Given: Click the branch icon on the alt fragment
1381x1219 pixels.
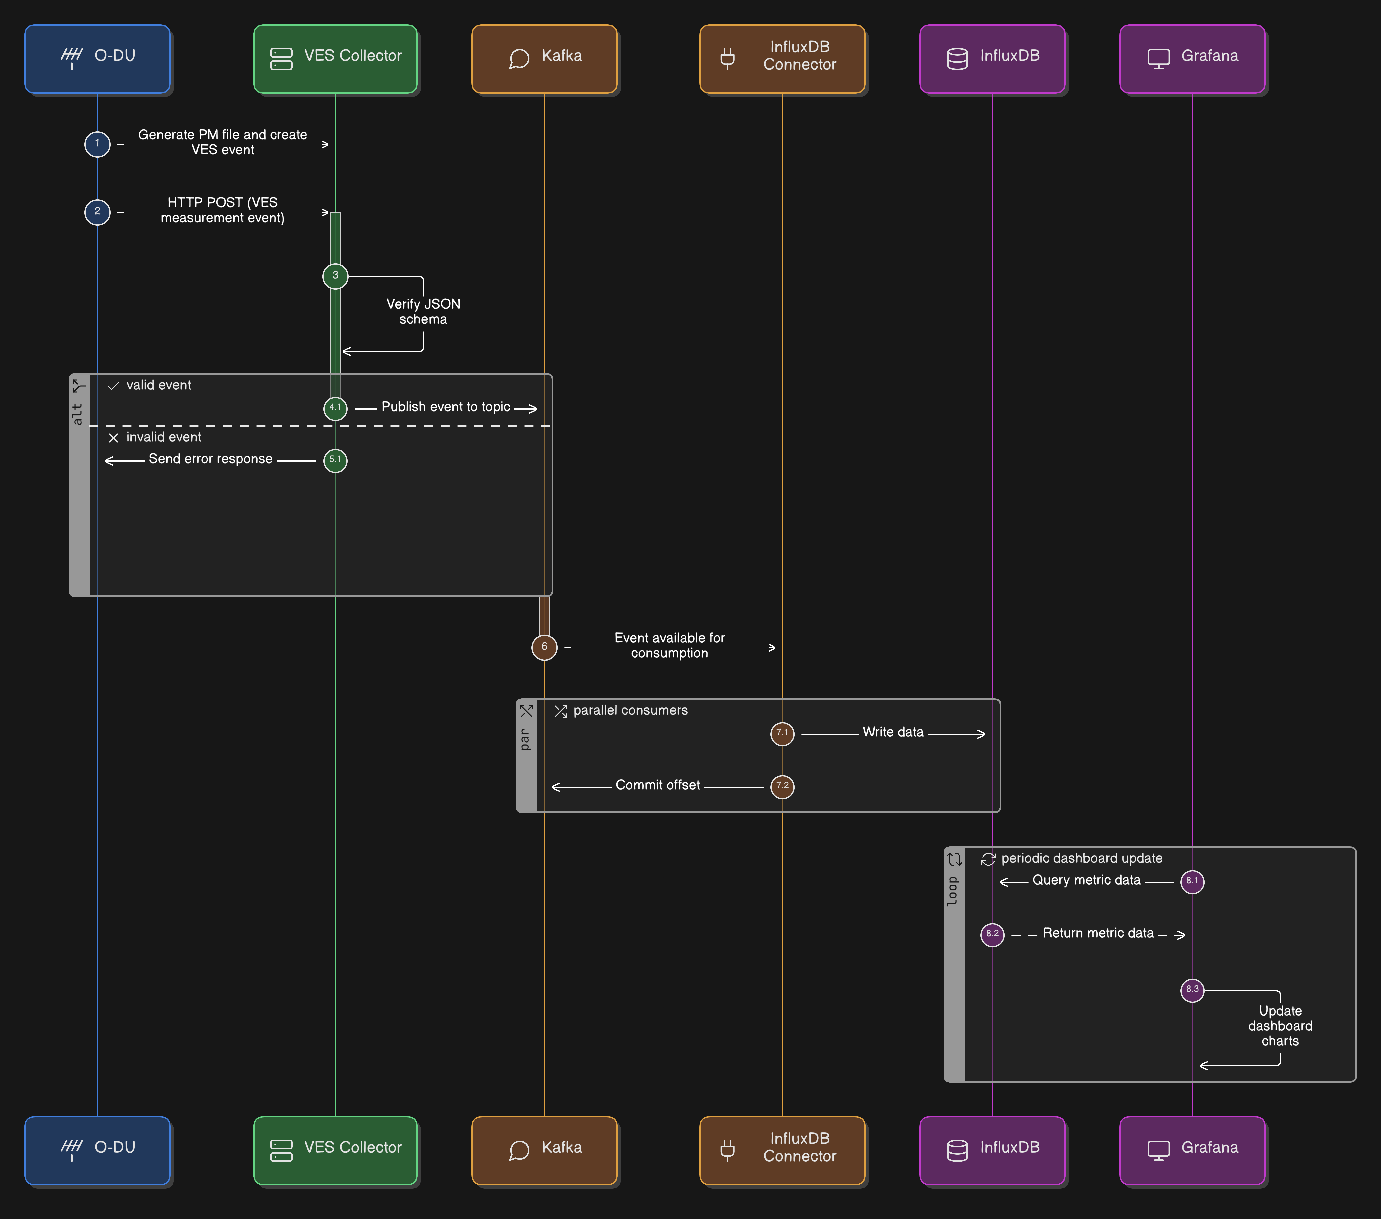Looking at the screenshot, I should (79, 386).
